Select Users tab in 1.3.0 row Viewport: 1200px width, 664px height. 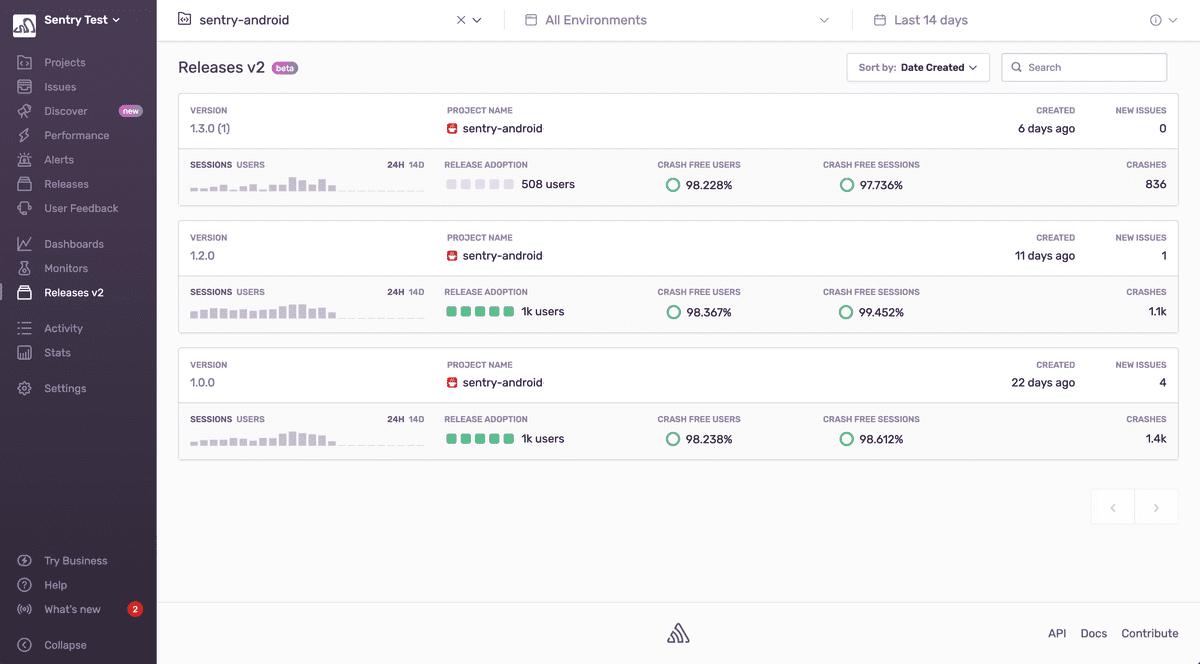pyautogui.click(x=250, y=165)
